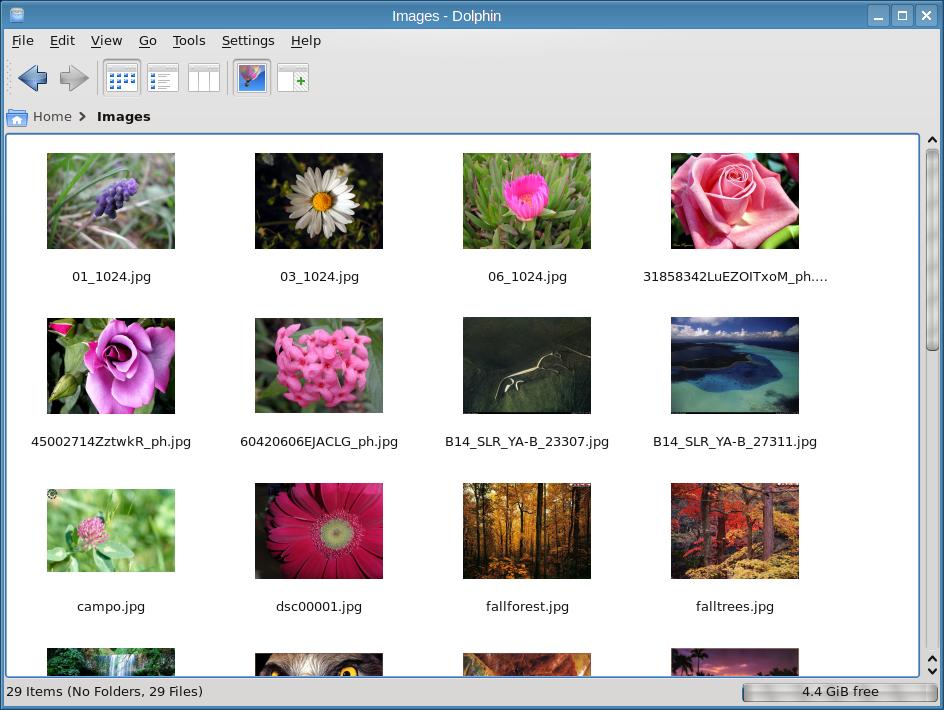Select the partially visible owl eyes thumbnail
Screen dimensions: 944x710
pos(319,664)
